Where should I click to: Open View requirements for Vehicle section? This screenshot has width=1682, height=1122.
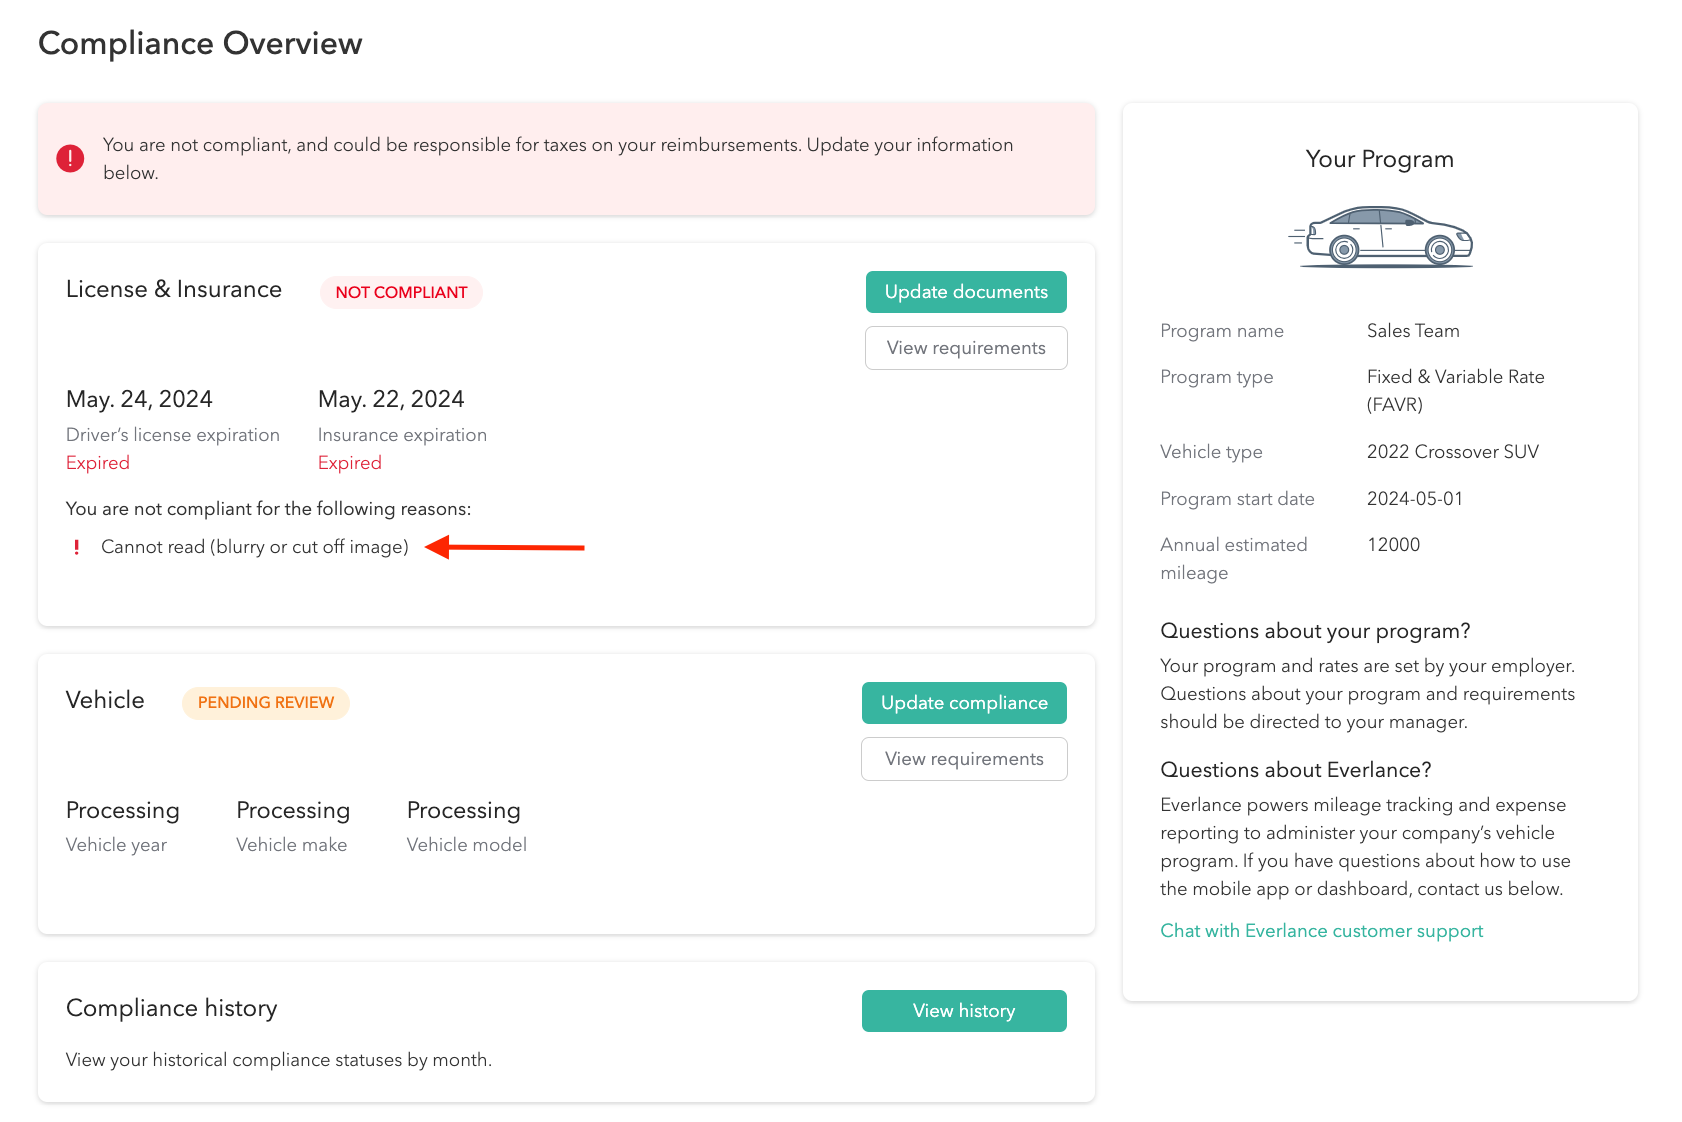click(963, 759)
